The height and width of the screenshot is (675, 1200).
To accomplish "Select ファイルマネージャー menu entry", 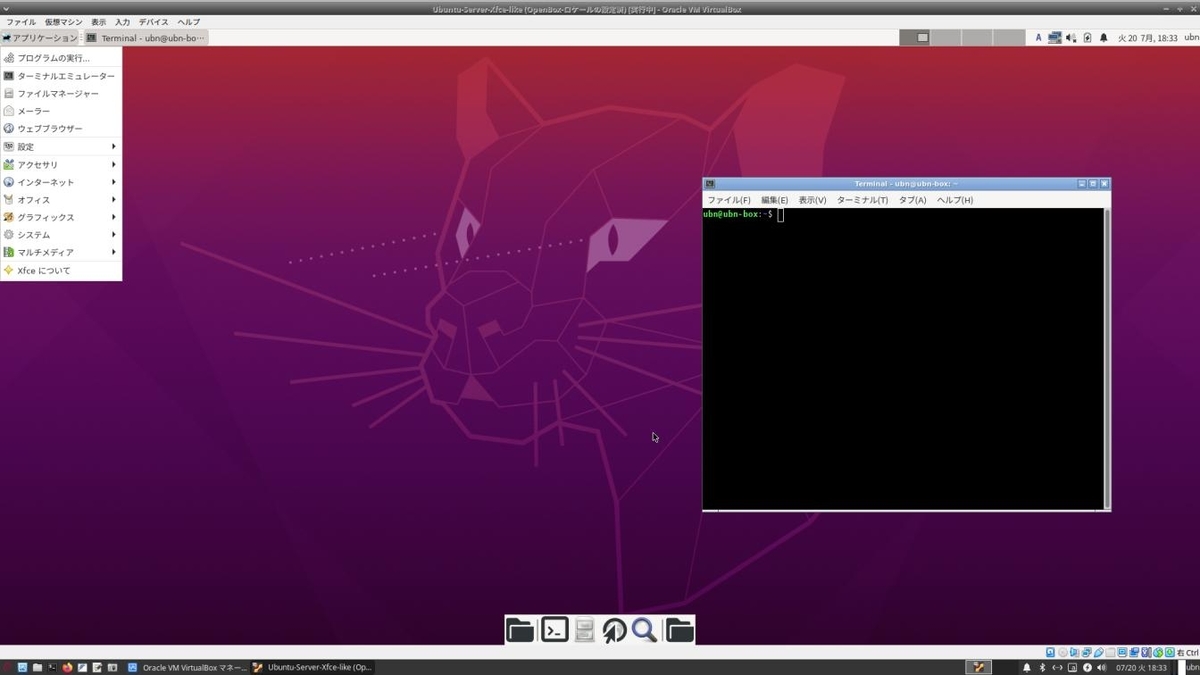I will [61, 93].
